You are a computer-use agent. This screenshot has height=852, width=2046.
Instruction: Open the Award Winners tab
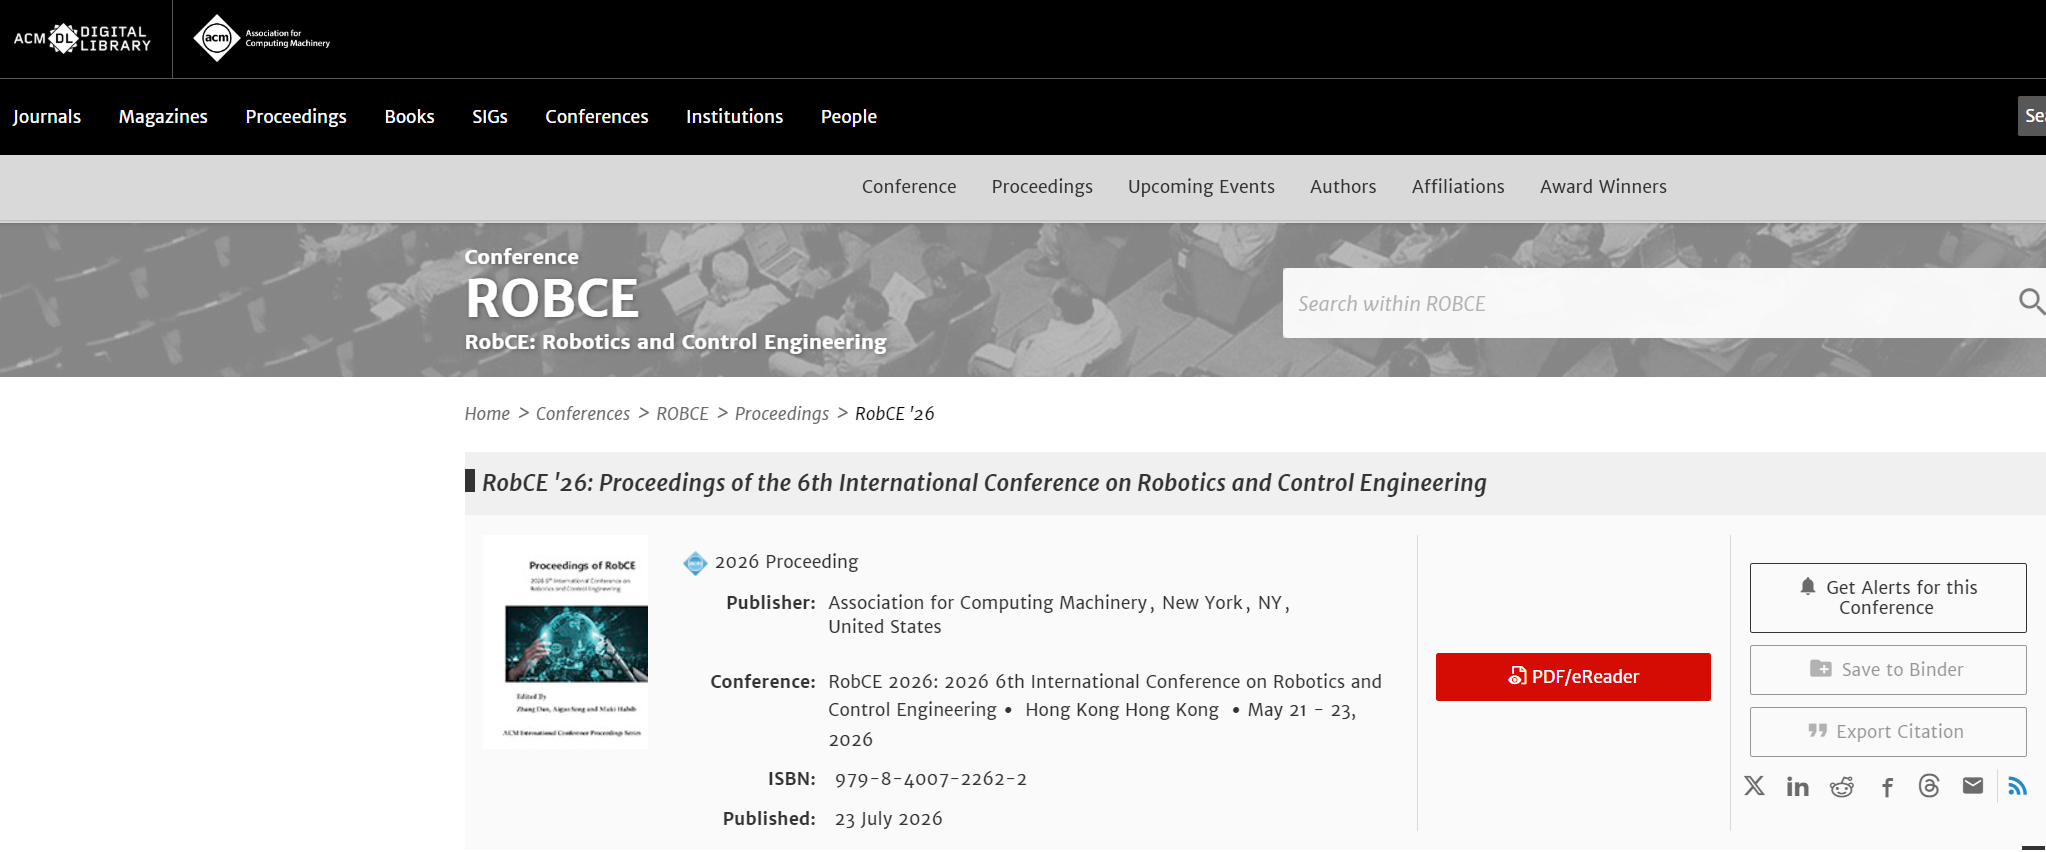click(1603, 187)
